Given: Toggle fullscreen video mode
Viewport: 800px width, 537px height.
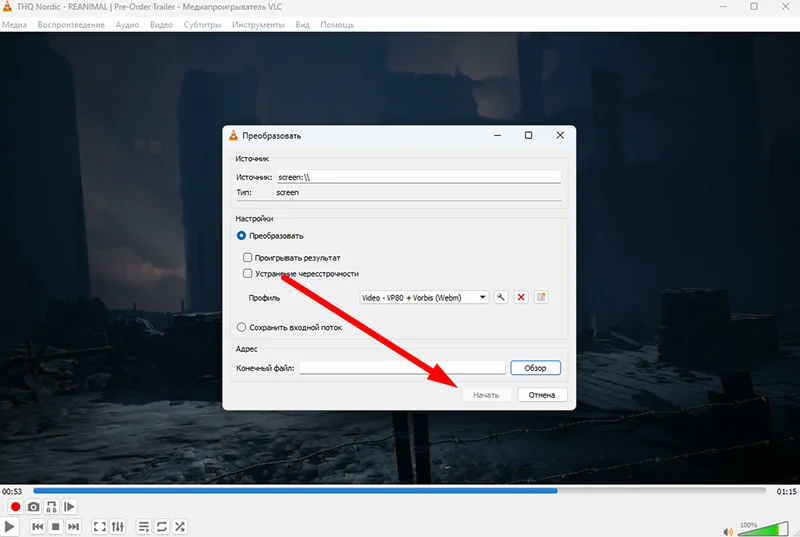Looking at the screenshot, I should pyautogui.click(x=99, y=526).
